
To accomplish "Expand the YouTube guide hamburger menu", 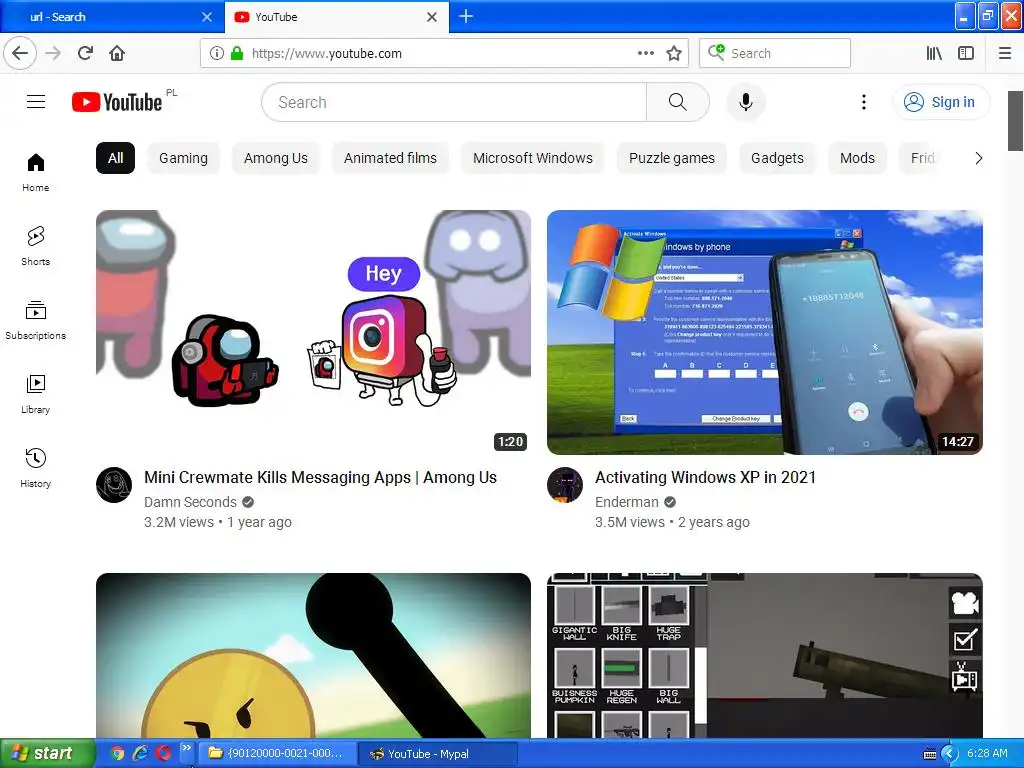I will [x=36, y=102].
